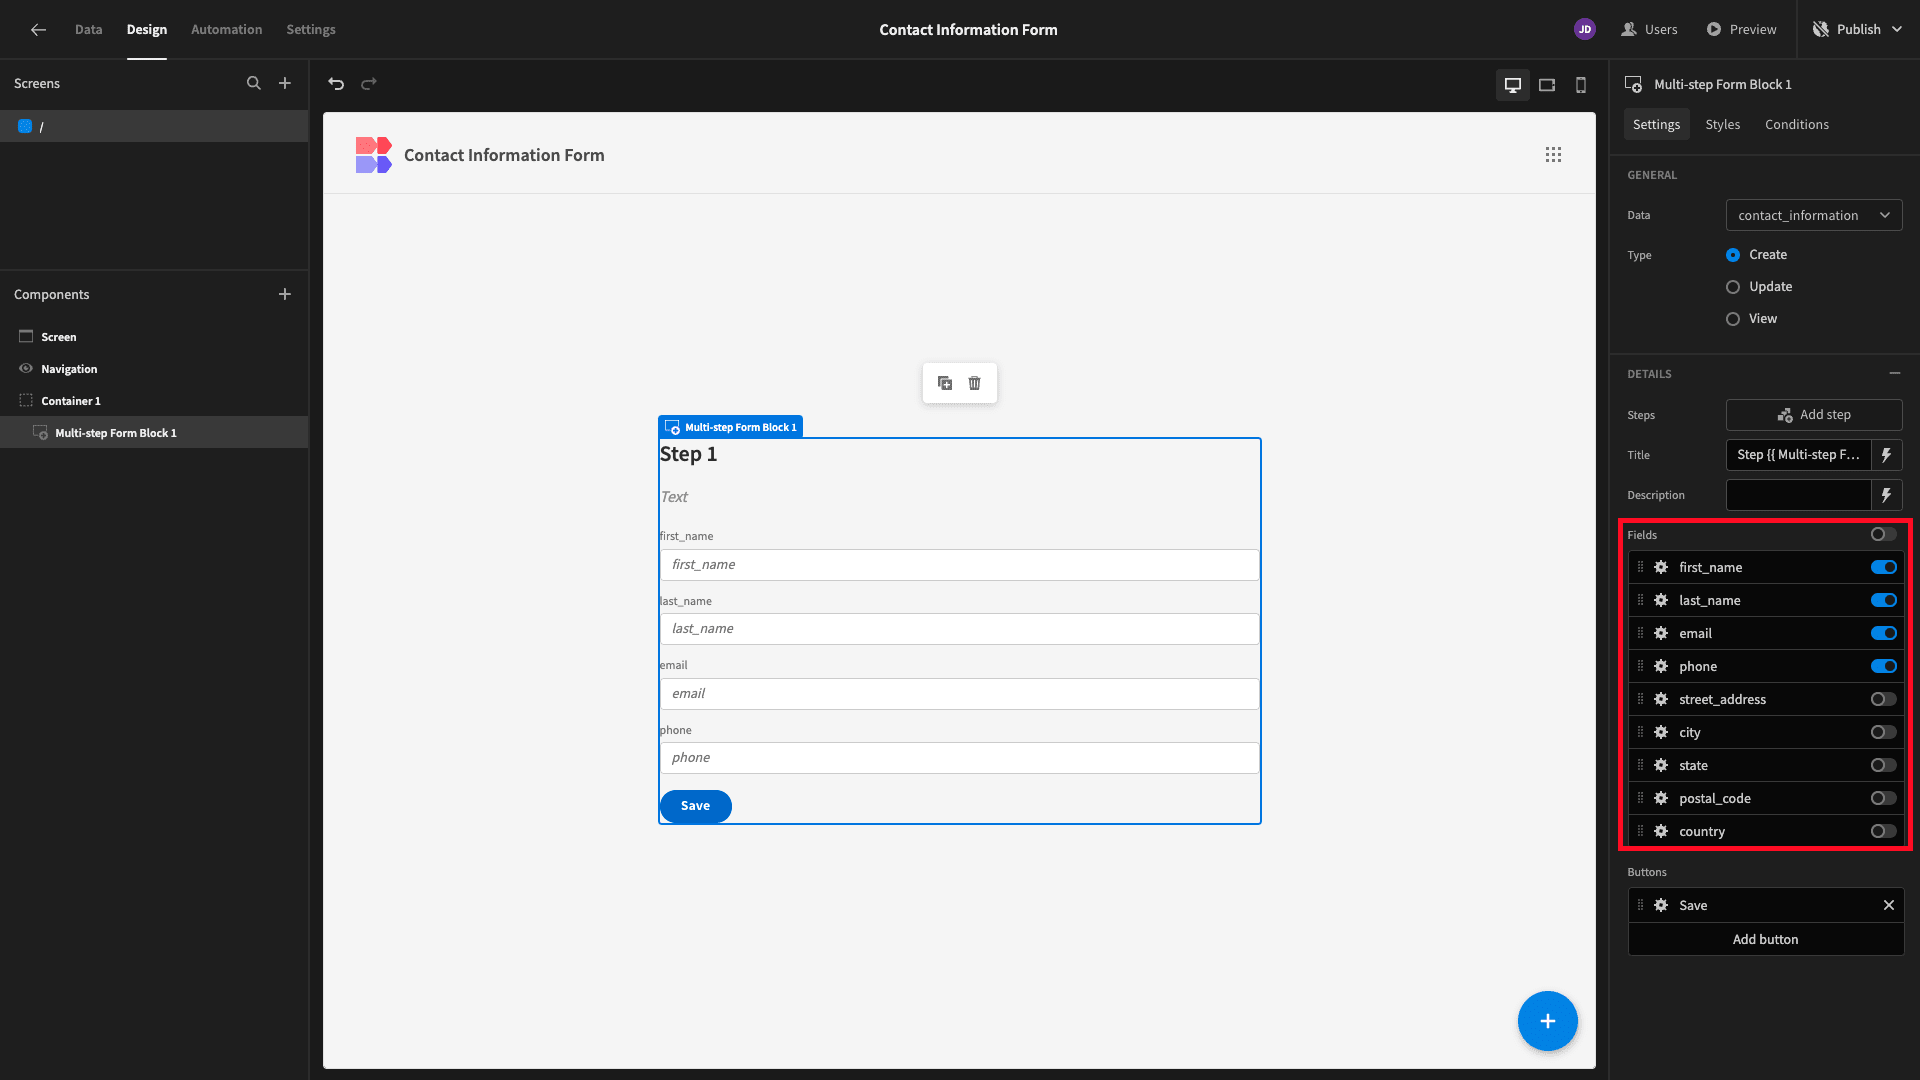This screenshot has width=1920, height=1080.
Task: Delete component using trash icon
Action: coord(975,383)
